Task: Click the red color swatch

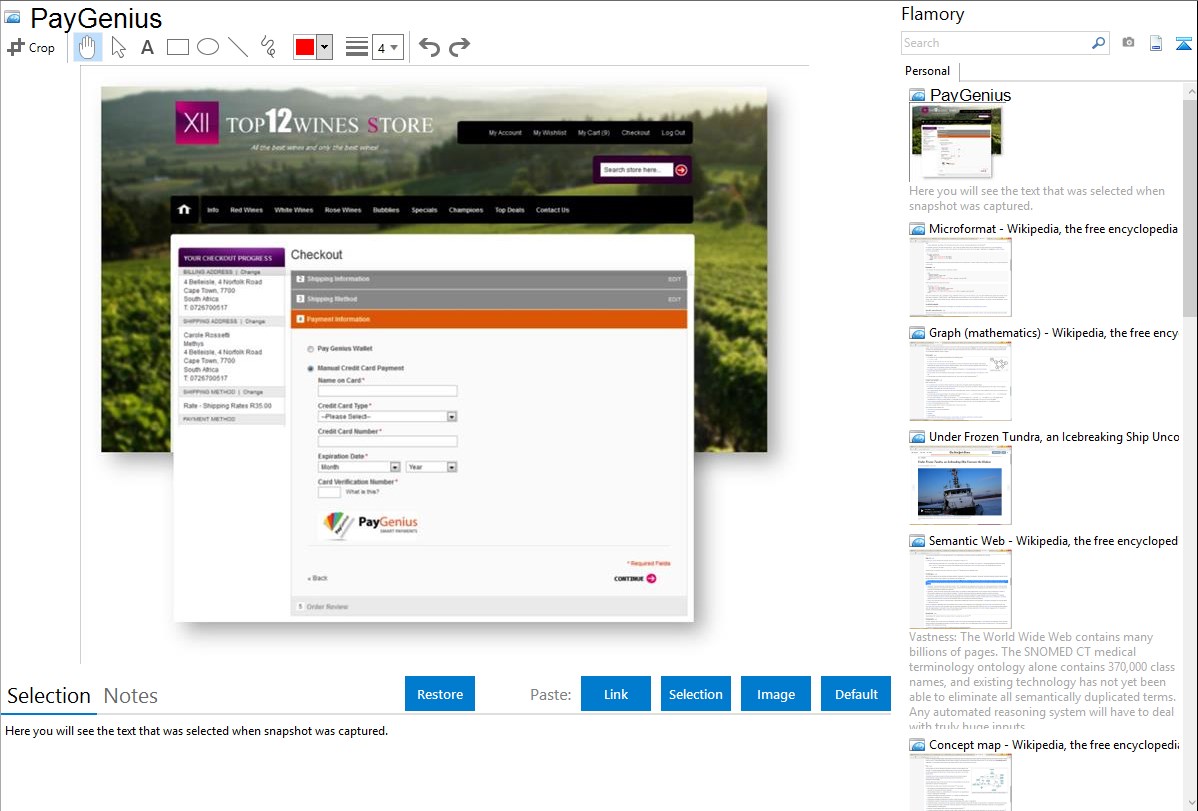Action: coord(305,47)
